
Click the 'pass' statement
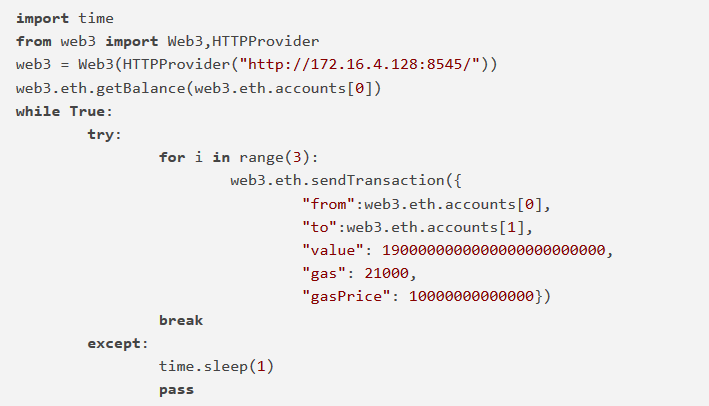(x=176, y=390)
